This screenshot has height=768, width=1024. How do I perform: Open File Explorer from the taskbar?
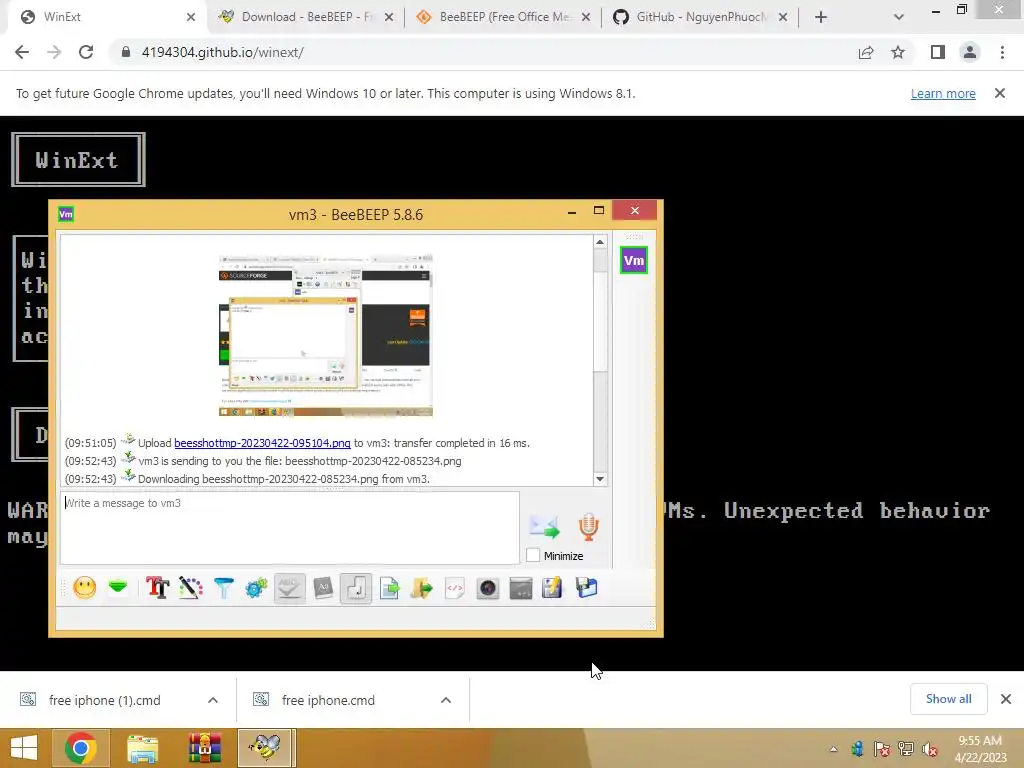point(142,748)
